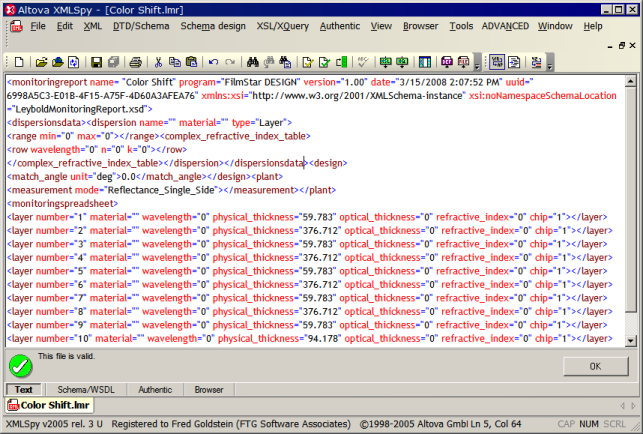Click the red-blue tree settings icon

536,62
